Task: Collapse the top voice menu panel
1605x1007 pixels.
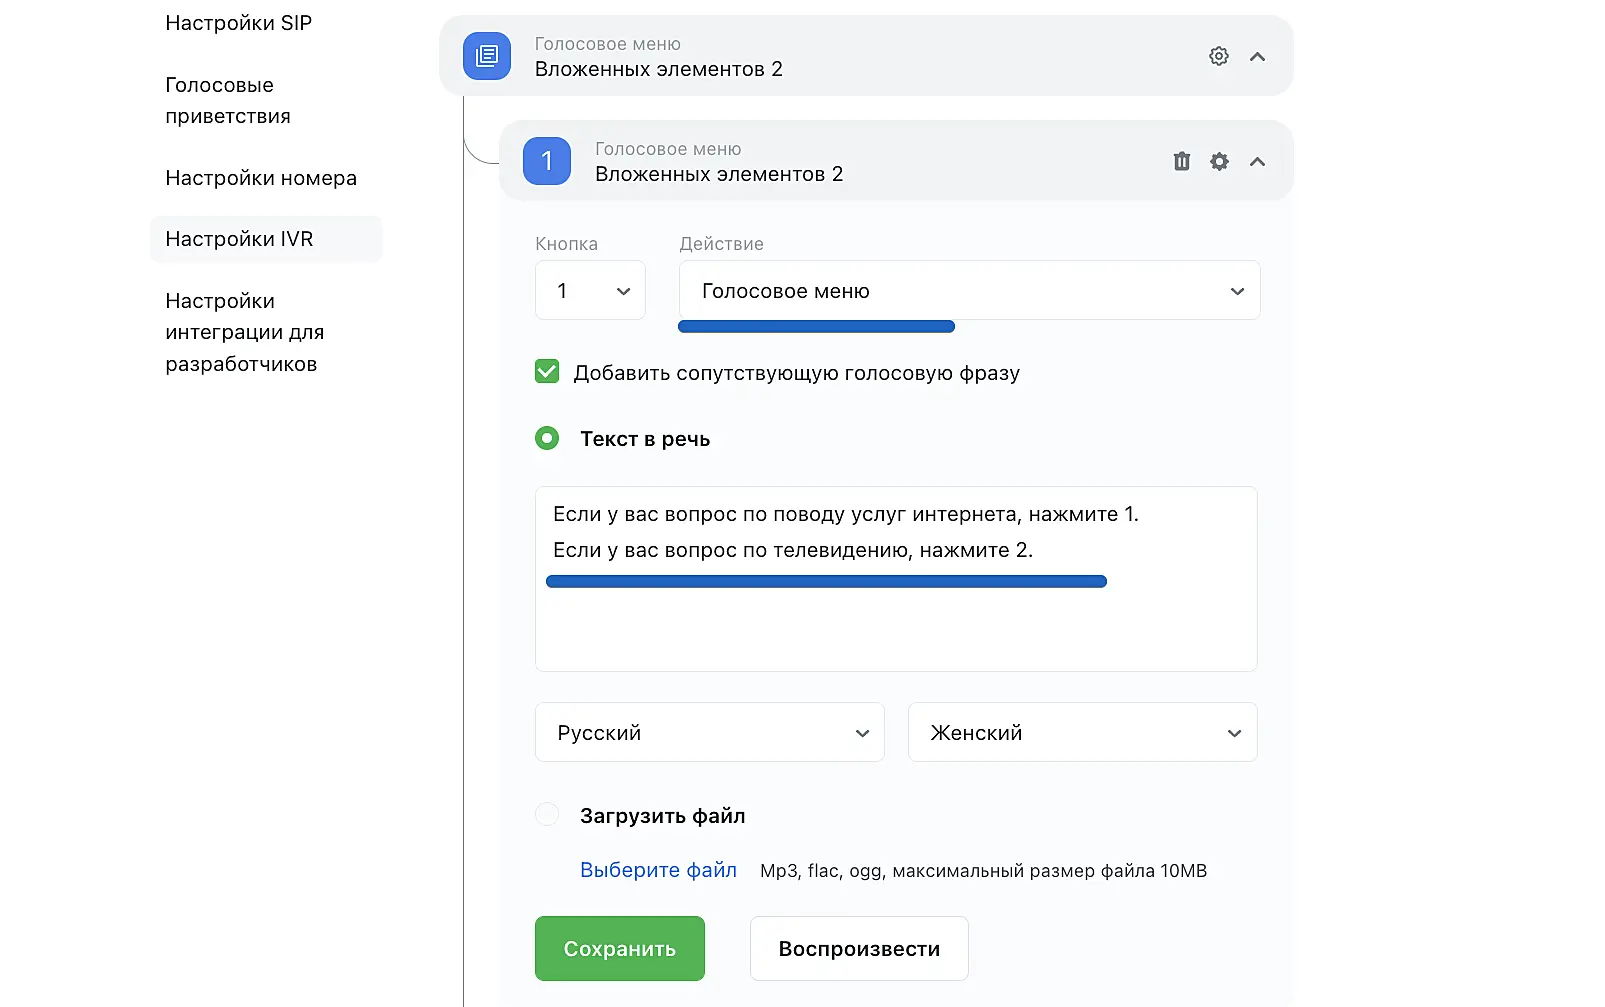Action: [x=1257, y=56]
